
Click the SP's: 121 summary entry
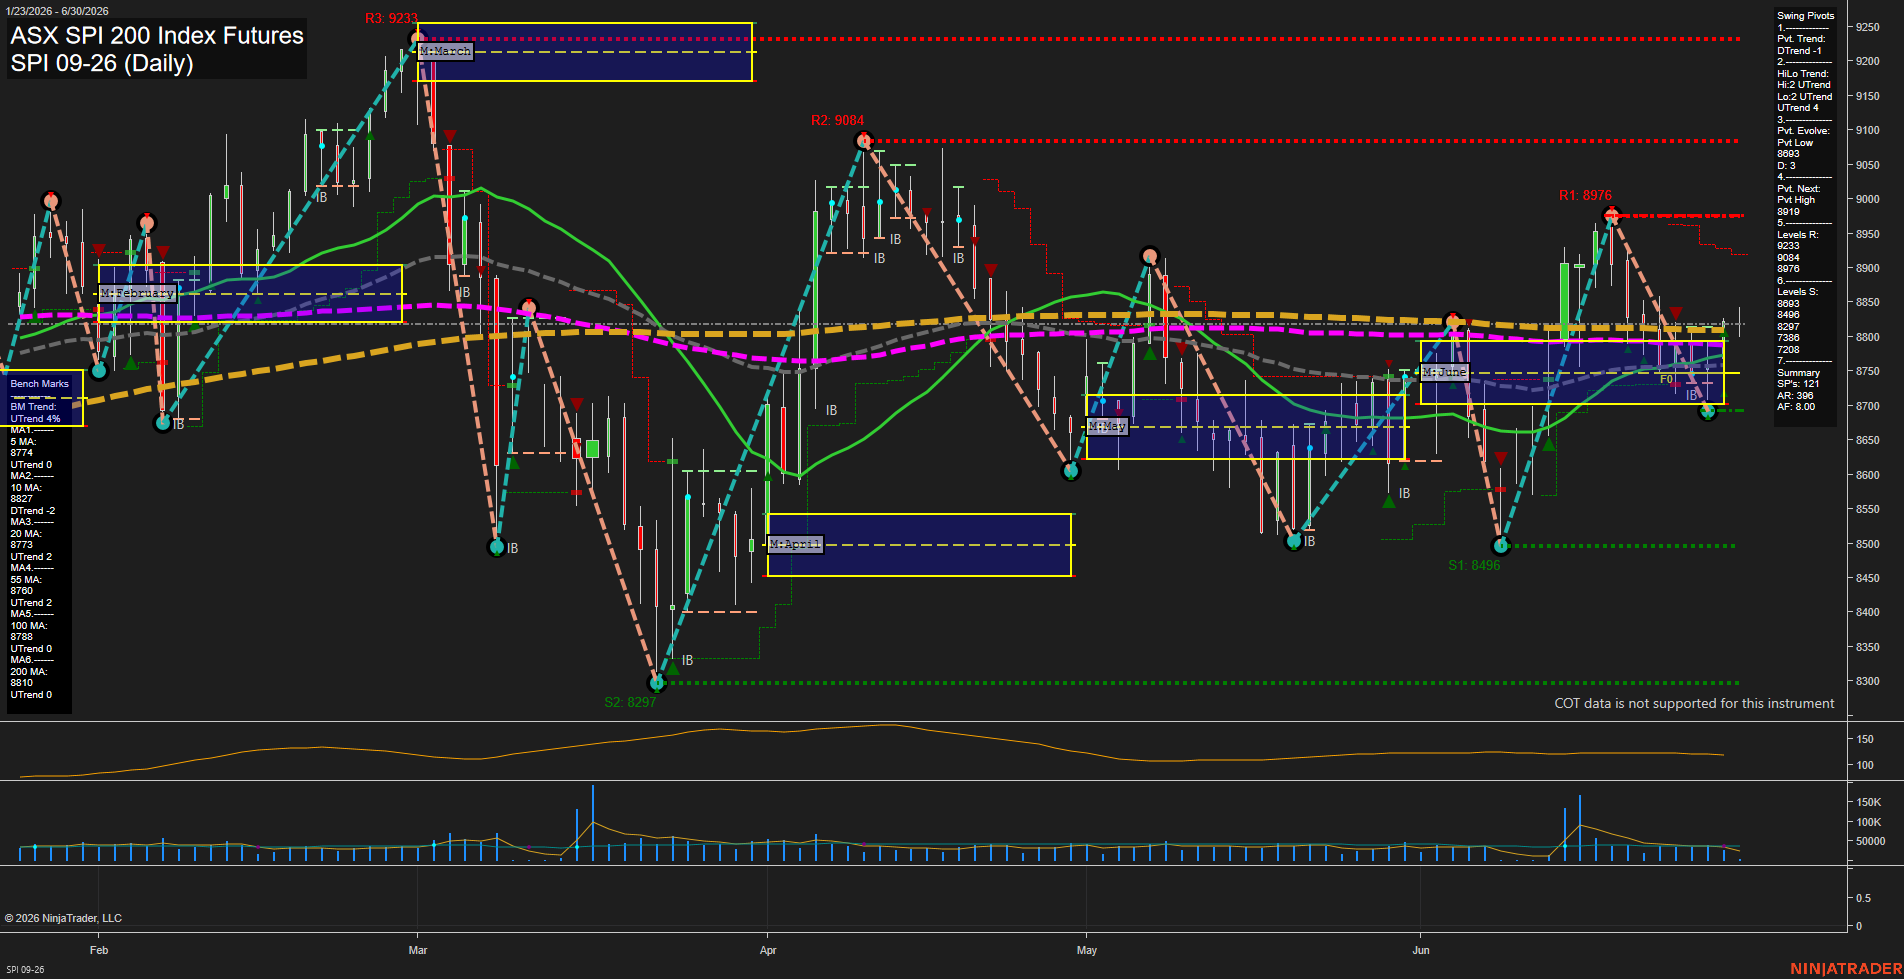pos(1798,384)
